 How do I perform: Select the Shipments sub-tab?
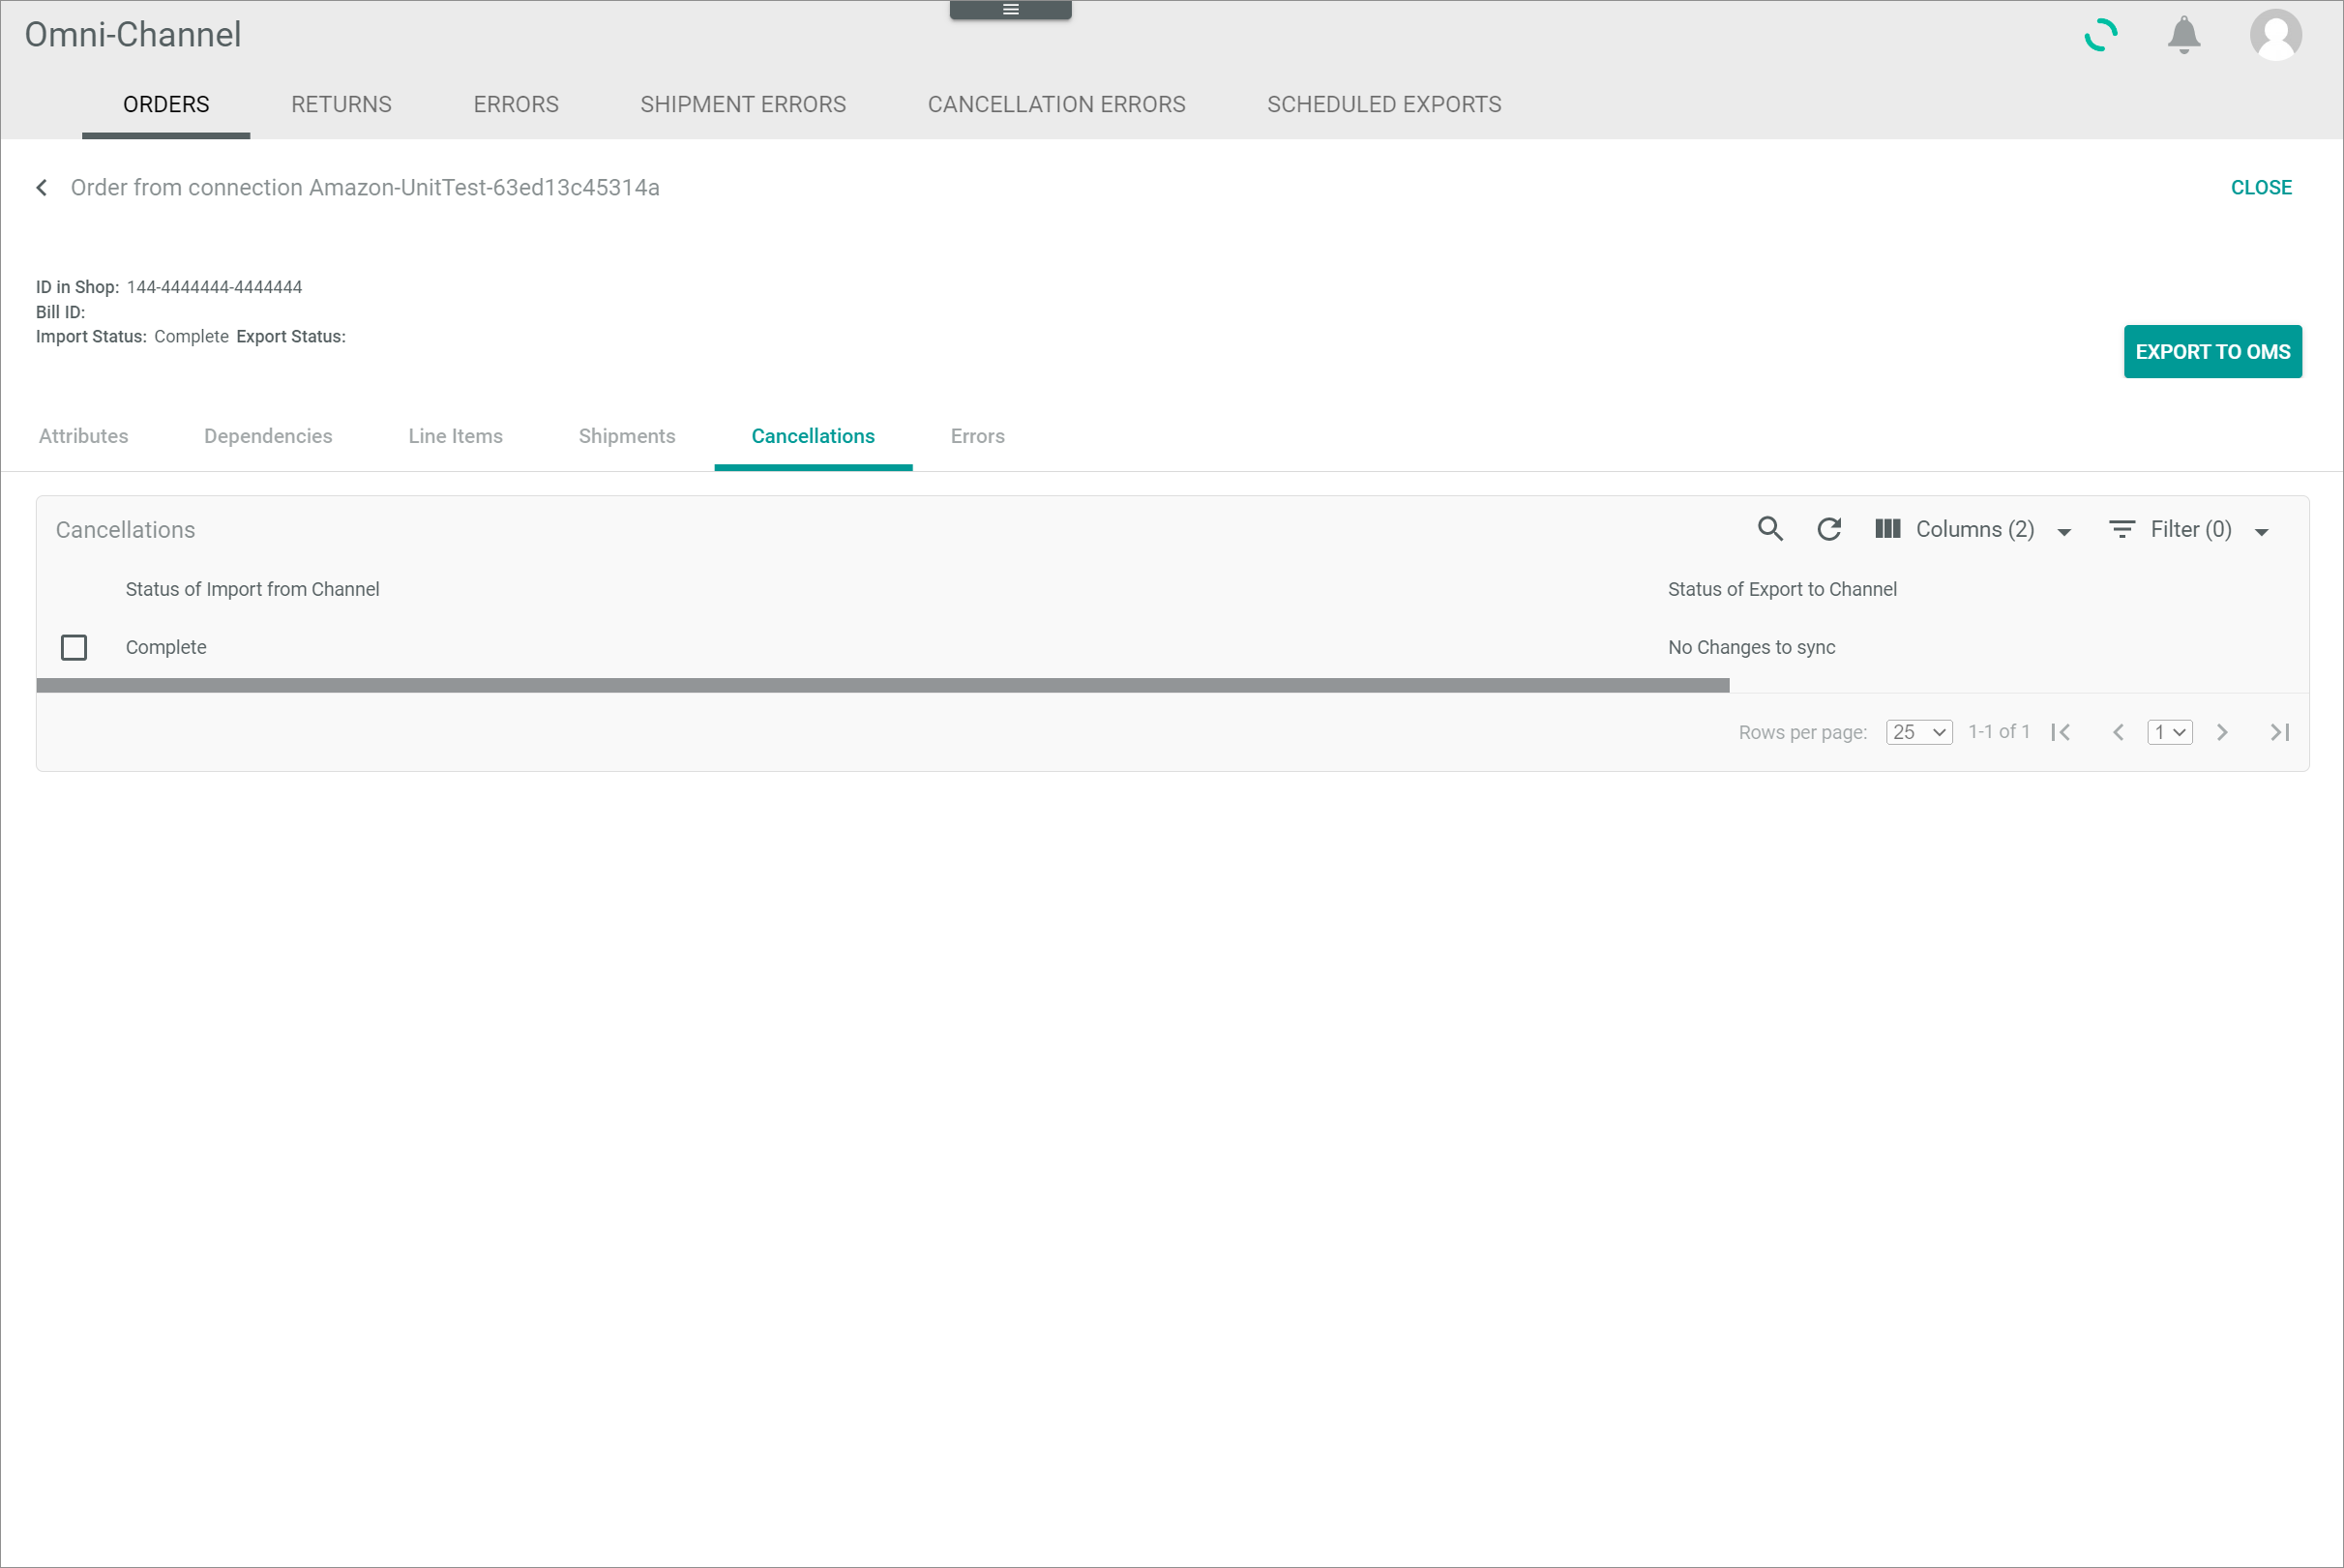click(627, 436)
